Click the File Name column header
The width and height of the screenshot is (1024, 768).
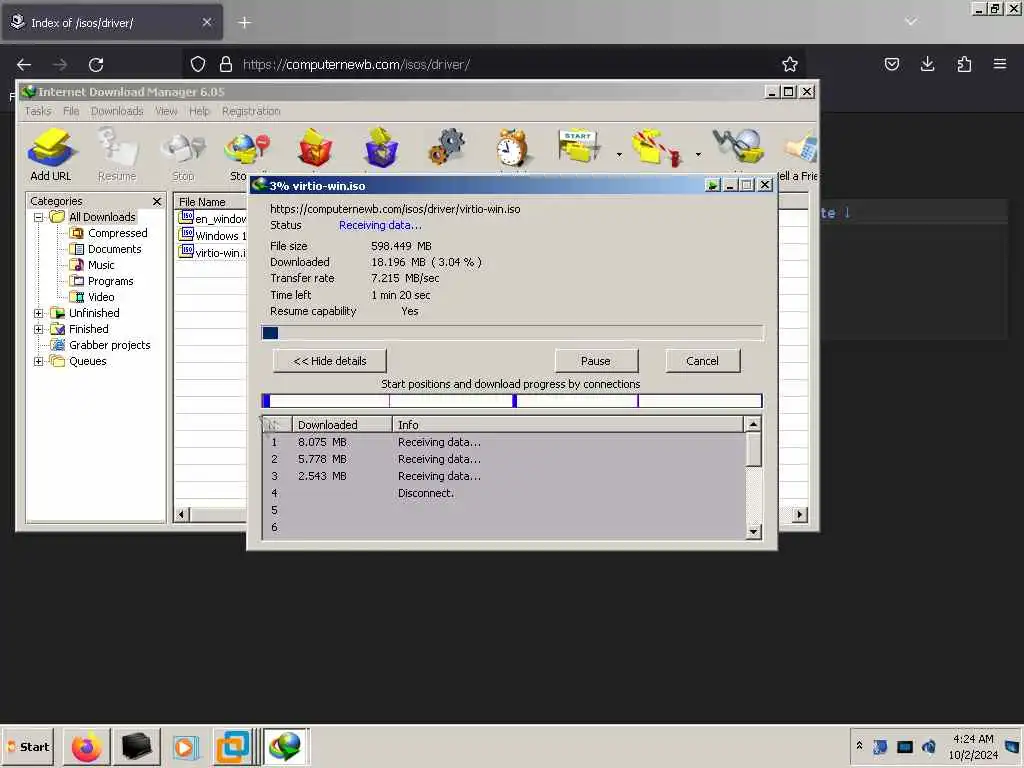[211, 202]
